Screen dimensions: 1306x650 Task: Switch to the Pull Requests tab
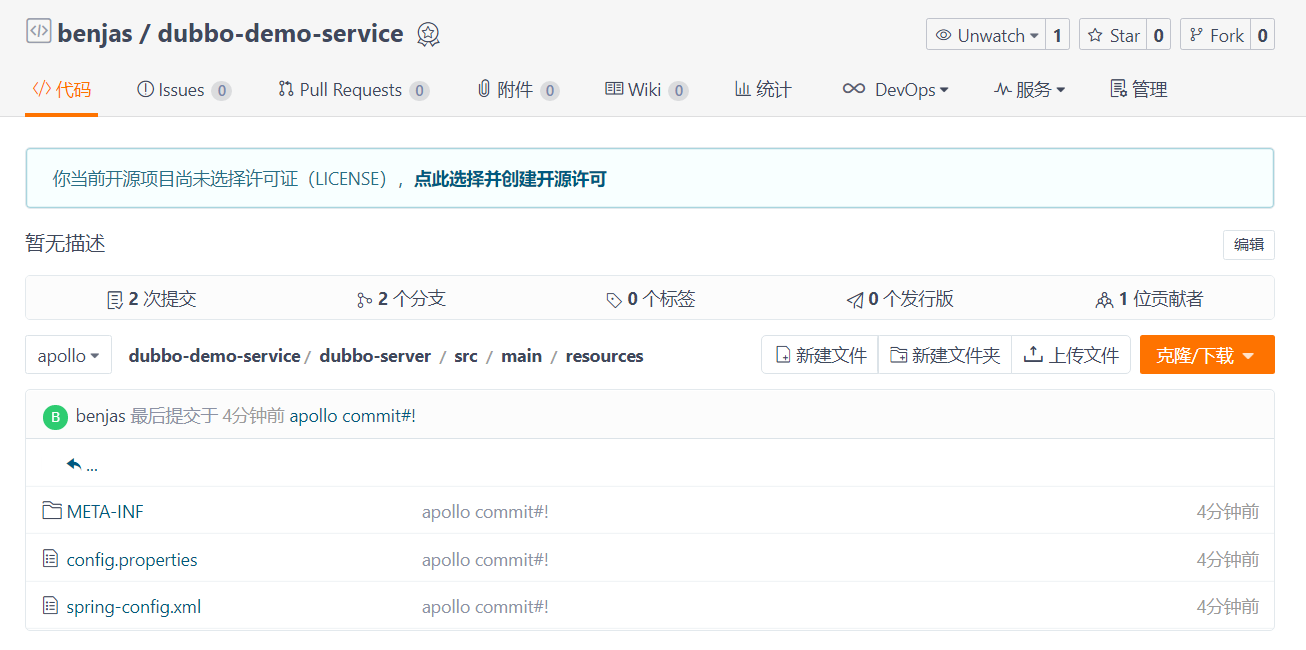[353, 90]
